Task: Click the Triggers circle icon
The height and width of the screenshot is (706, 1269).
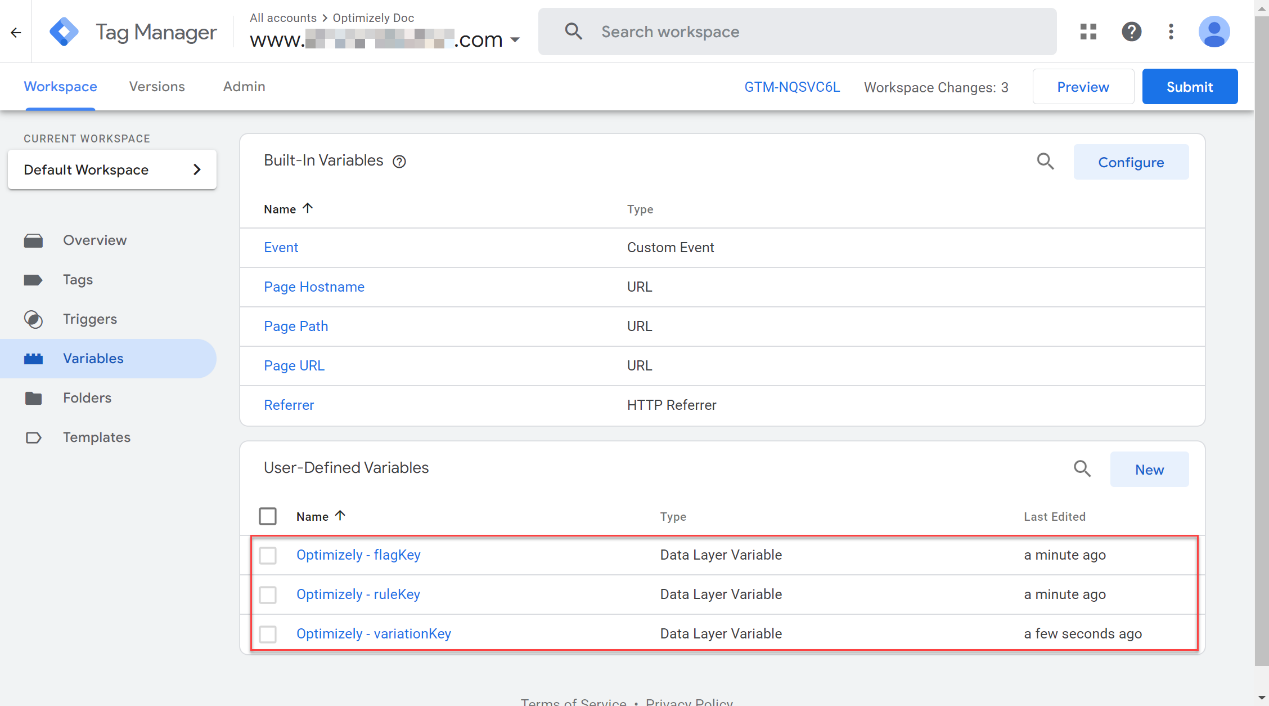Action: pyautogui.click(x=34, y=319)
